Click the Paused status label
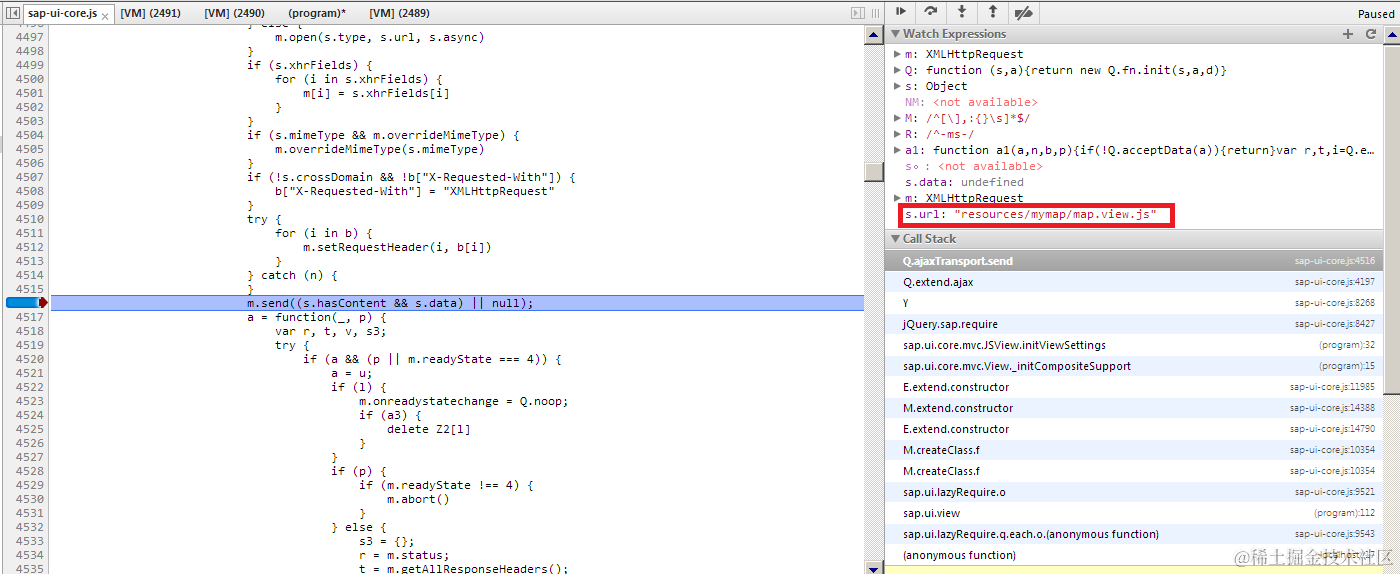The width and height of the screenshot is (1400, 574). click(x=1375, y=14)
